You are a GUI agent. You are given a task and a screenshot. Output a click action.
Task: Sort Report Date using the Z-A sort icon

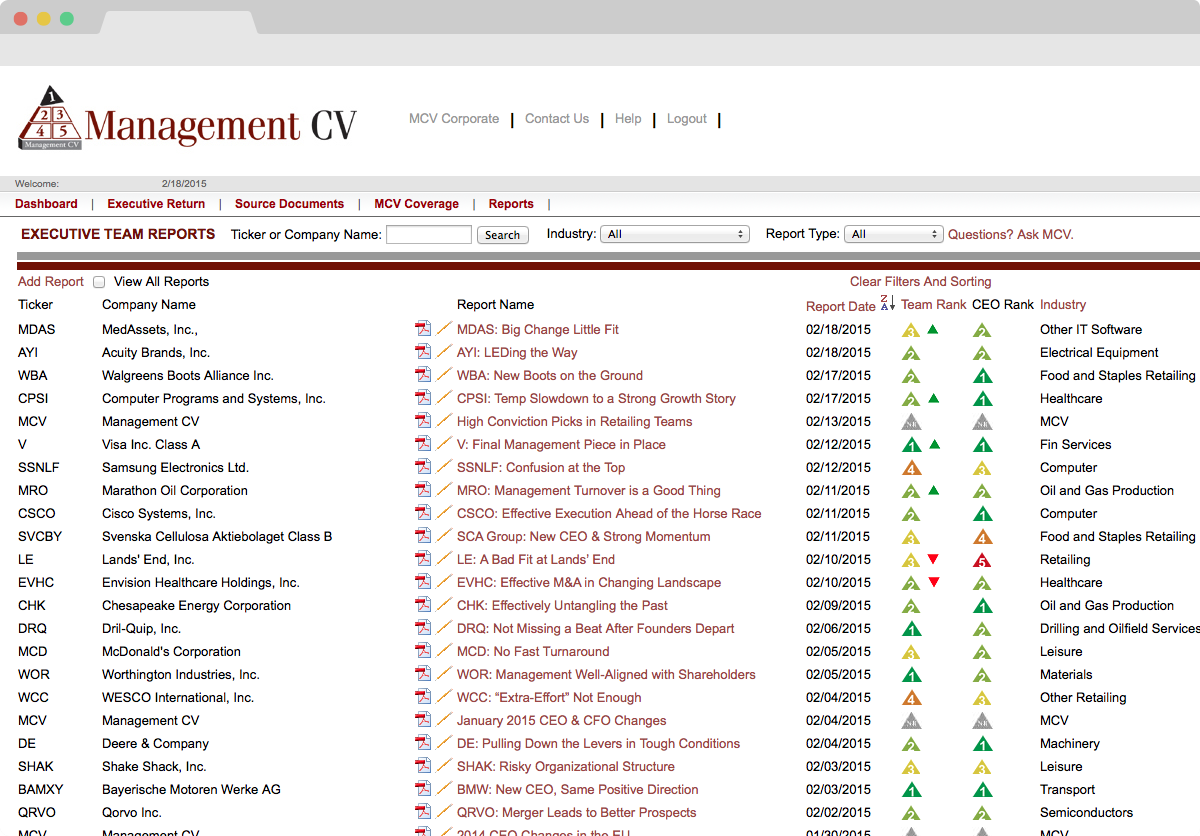tap(885, 304)
